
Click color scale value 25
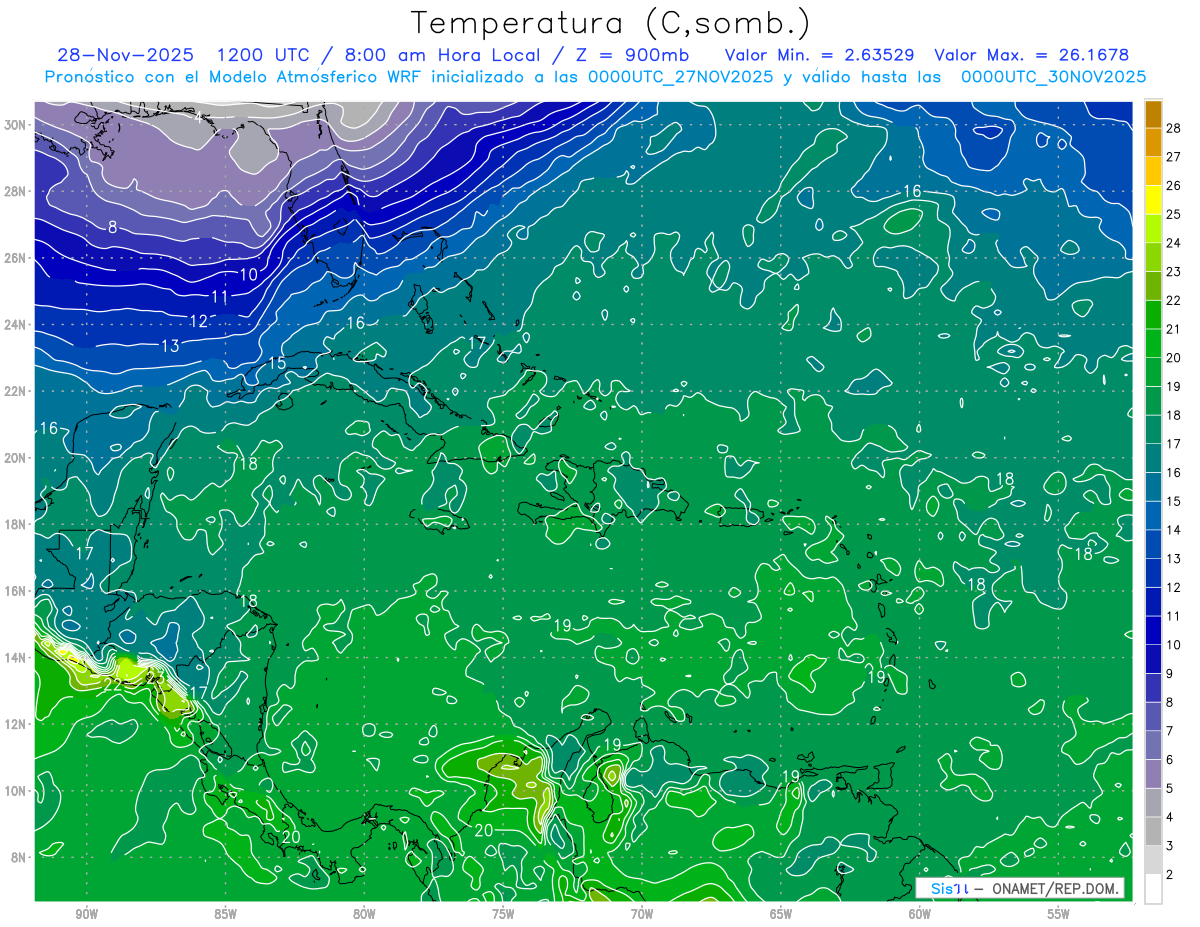(1174, 214)
